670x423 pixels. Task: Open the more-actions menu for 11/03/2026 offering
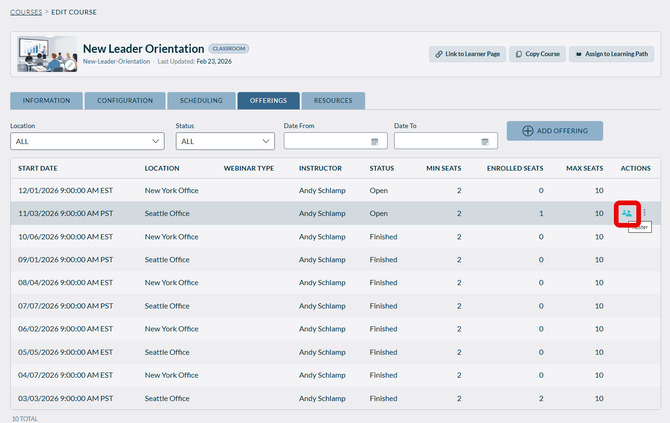pos(644,212)
